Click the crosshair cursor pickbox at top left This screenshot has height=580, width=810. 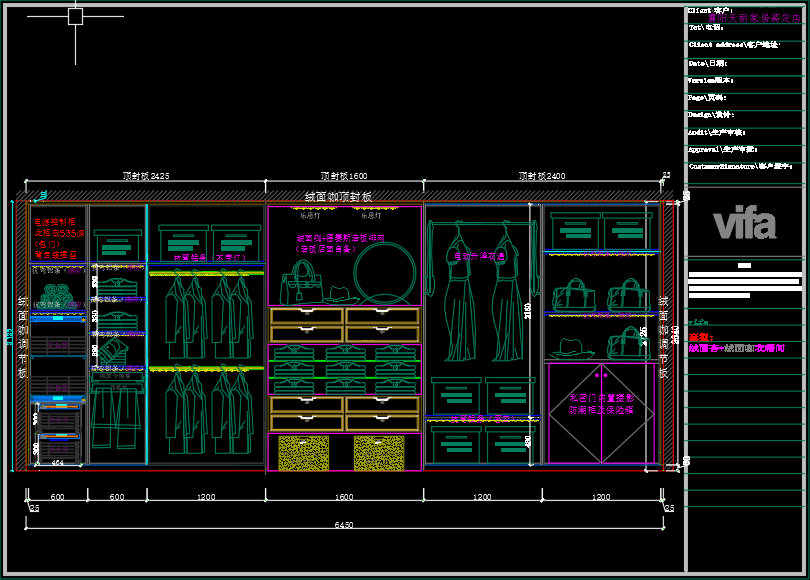pyautogui.click(x=75, y=16)
